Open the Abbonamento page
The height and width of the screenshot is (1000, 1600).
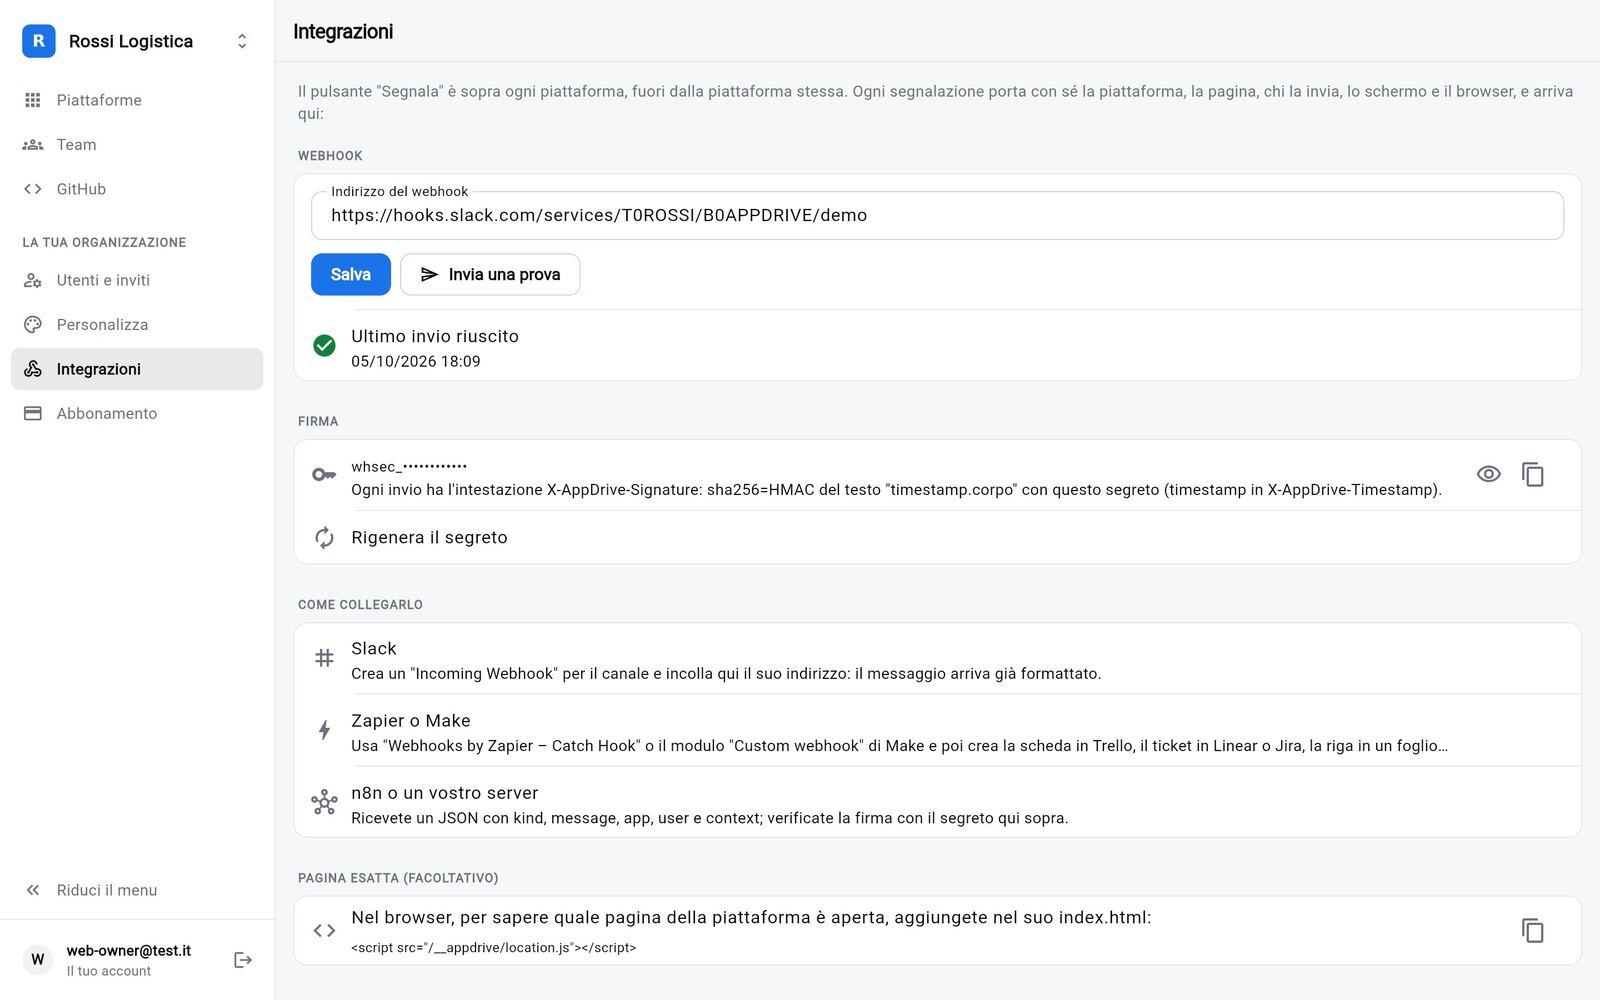point(137,413)
